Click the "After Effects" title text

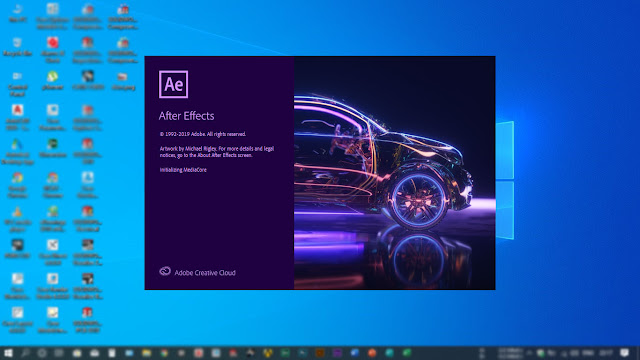click(x=187, y=116)
